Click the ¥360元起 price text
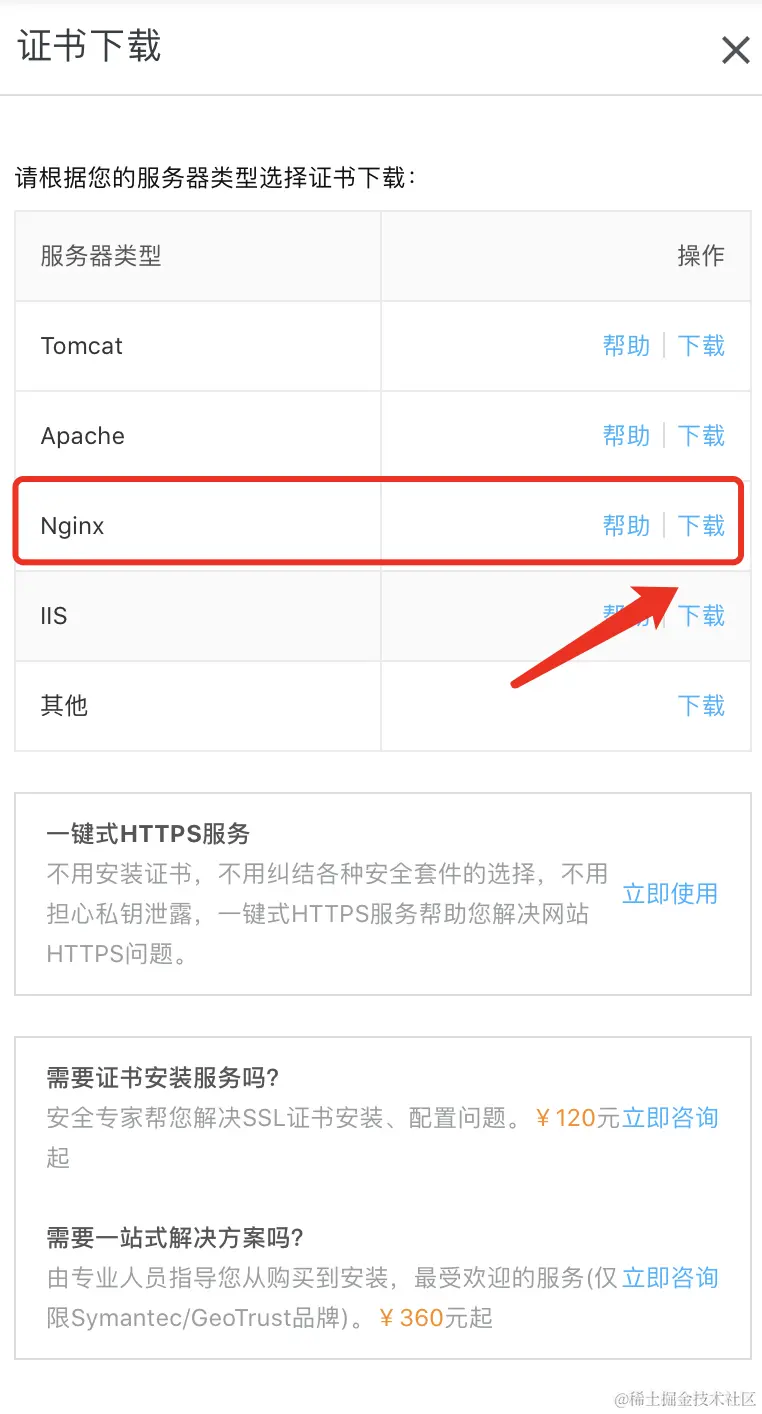The width and height of the screenshot is (762, 1414). pos(436,1318)
